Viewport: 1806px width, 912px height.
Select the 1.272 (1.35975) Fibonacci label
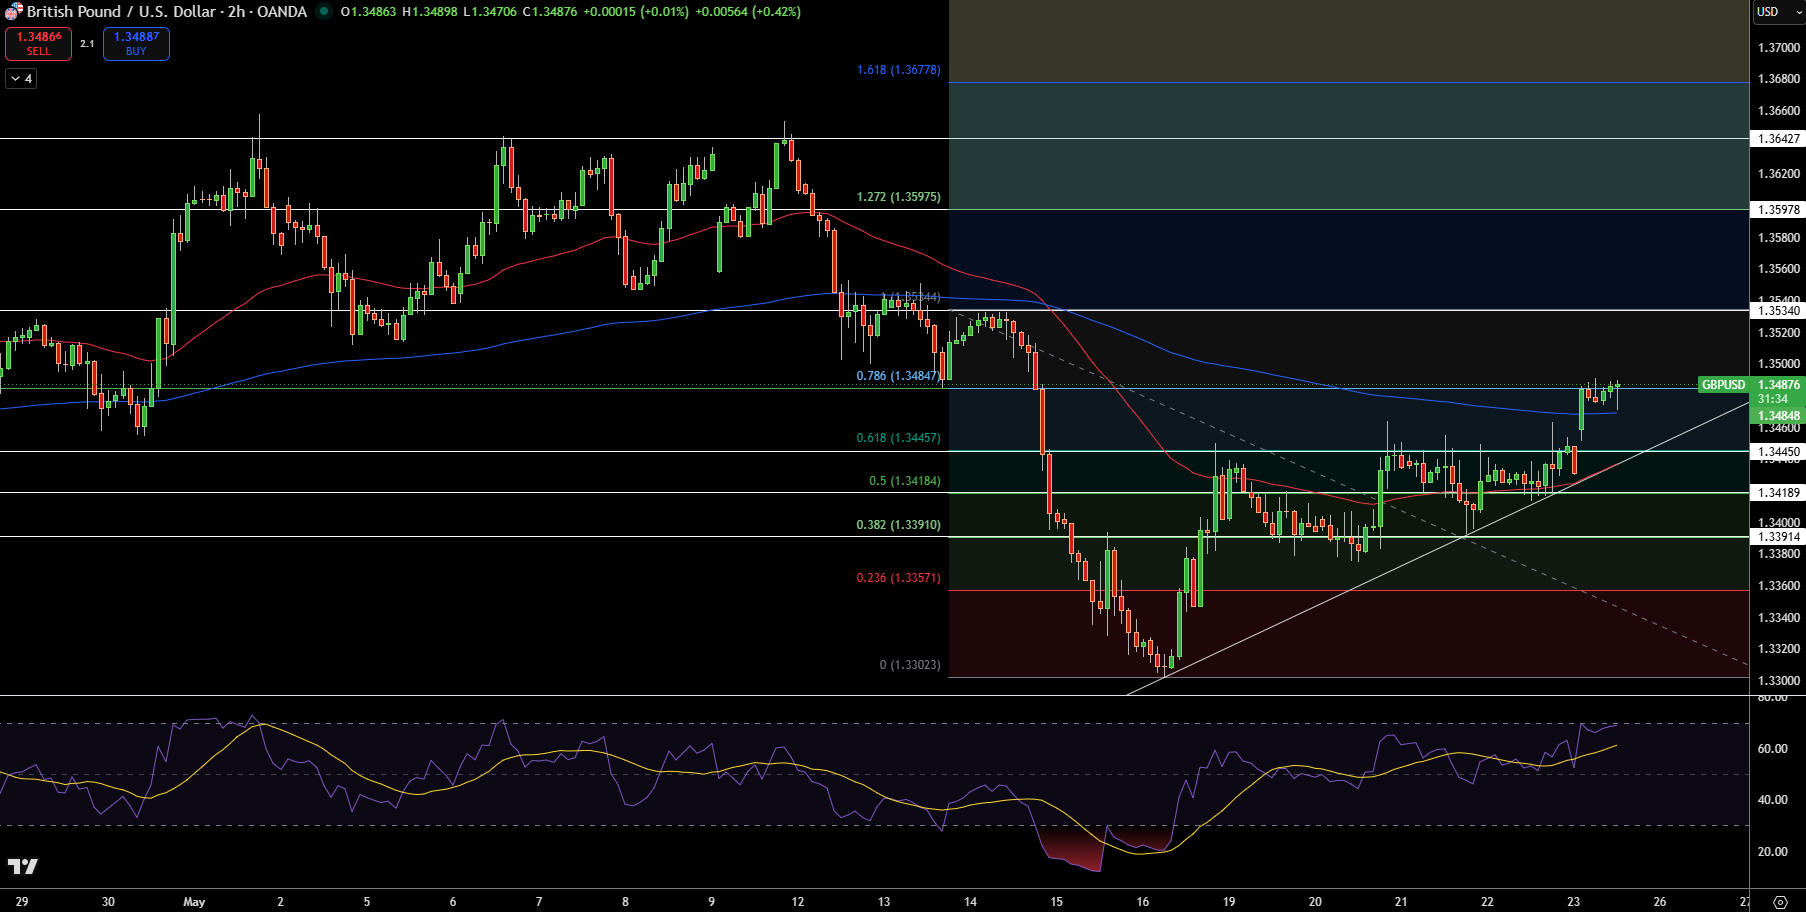(x=899, y=197)
